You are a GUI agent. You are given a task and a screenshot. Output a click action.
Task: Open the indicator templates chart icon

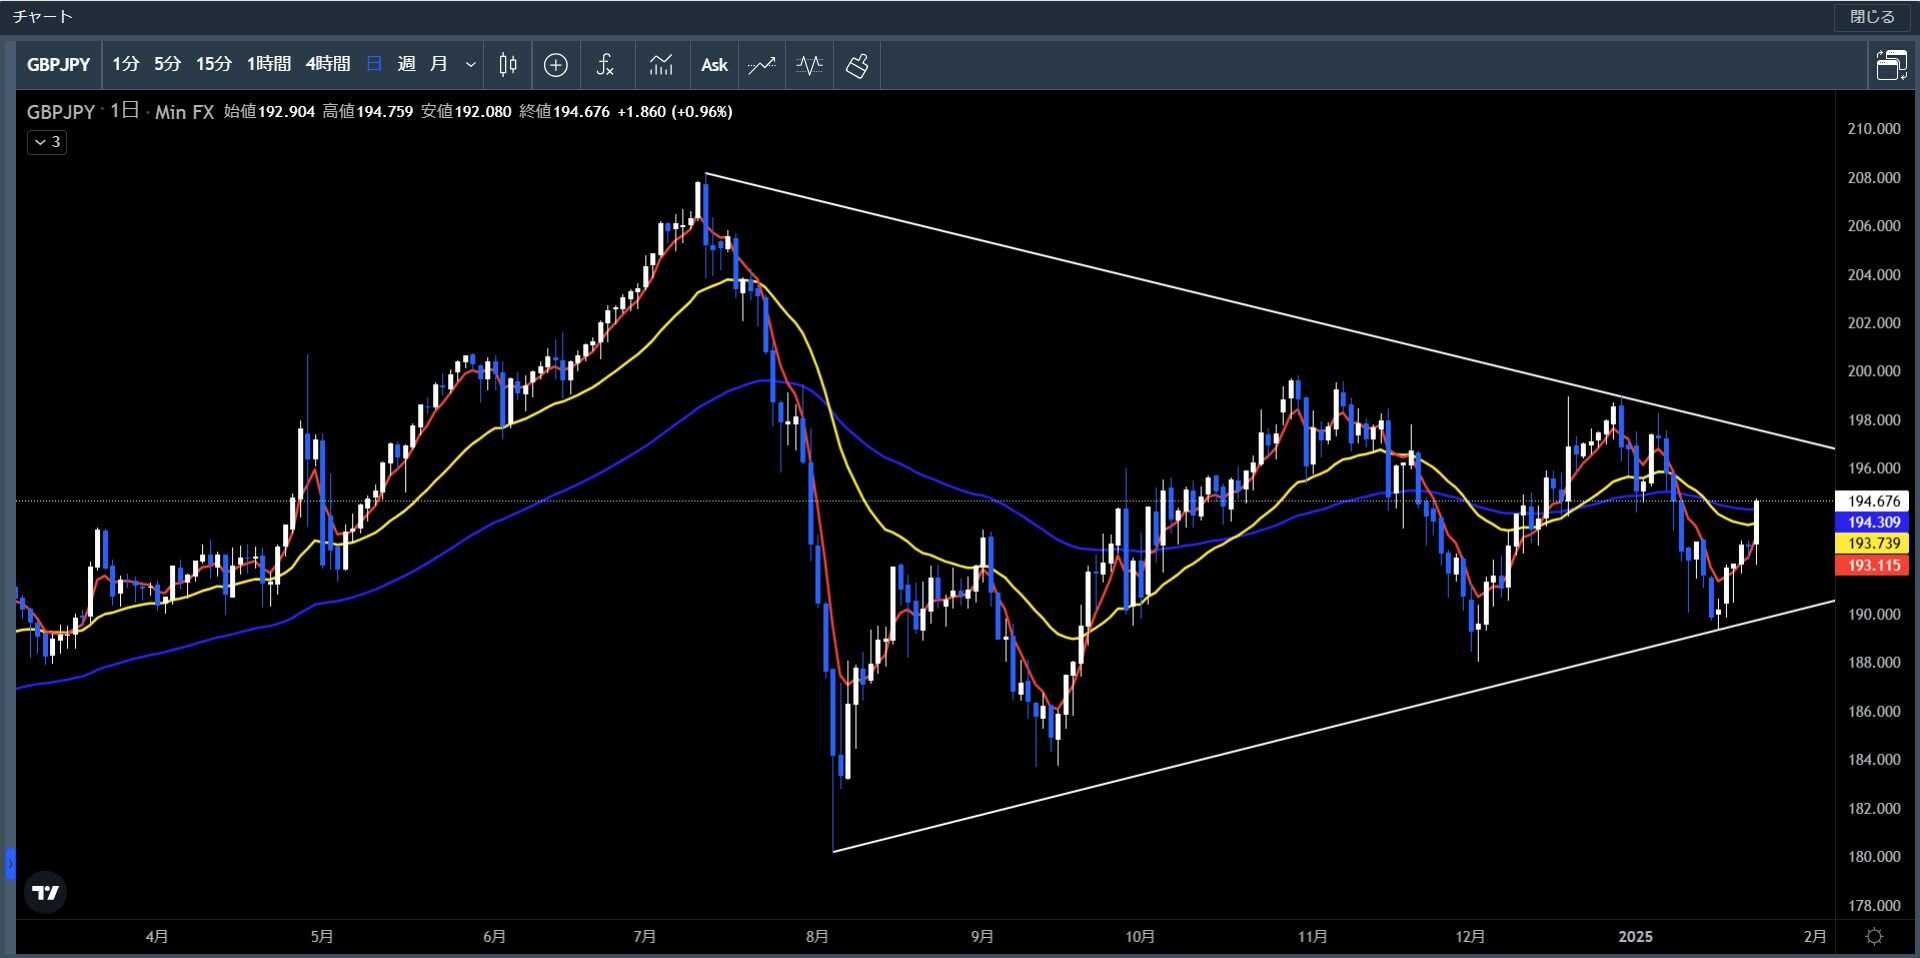661,65
